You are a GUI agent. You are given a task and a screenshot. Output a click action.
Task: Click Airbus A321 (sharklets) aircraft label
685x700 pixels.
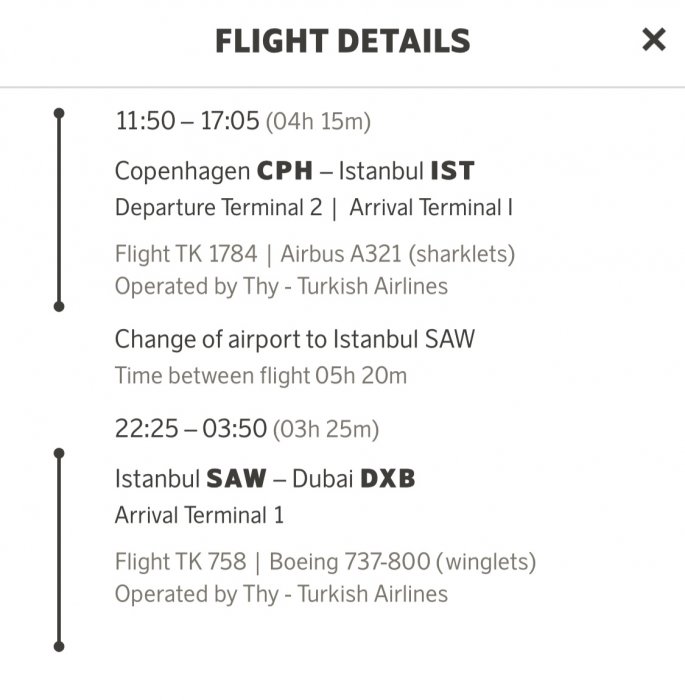tap(398, 254)
